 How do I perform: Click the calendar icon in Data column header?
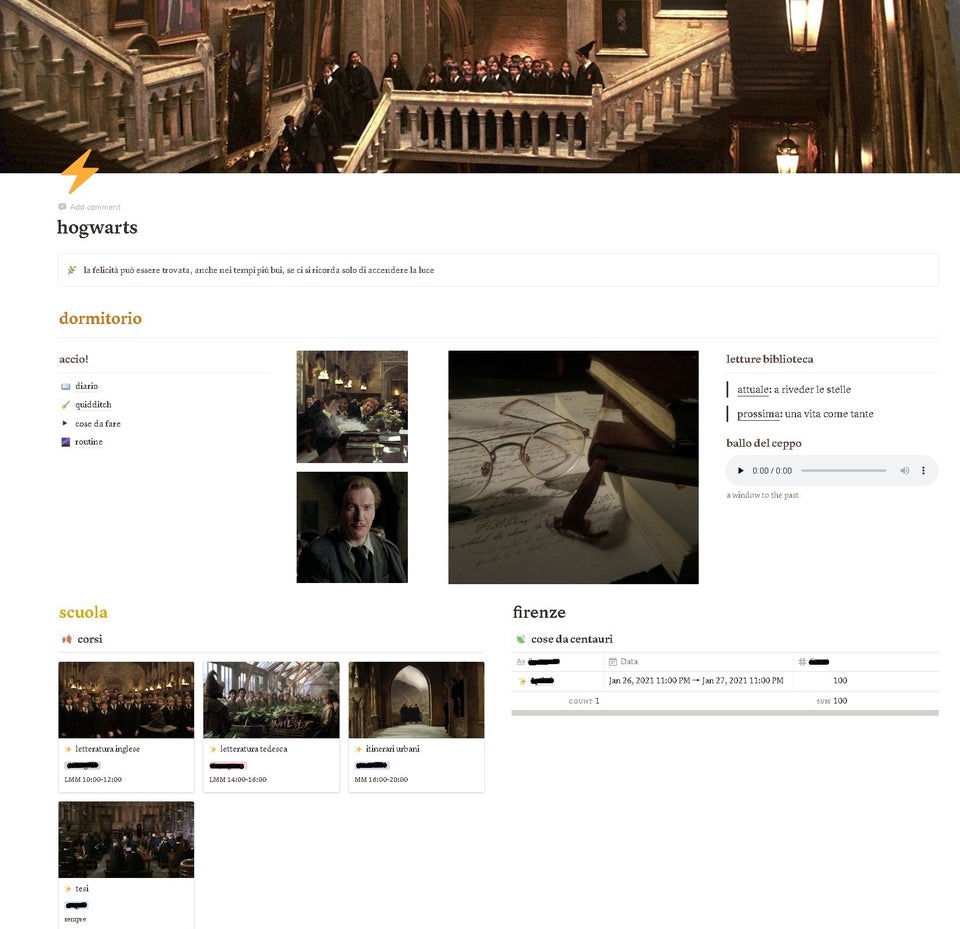click(613, 662)
